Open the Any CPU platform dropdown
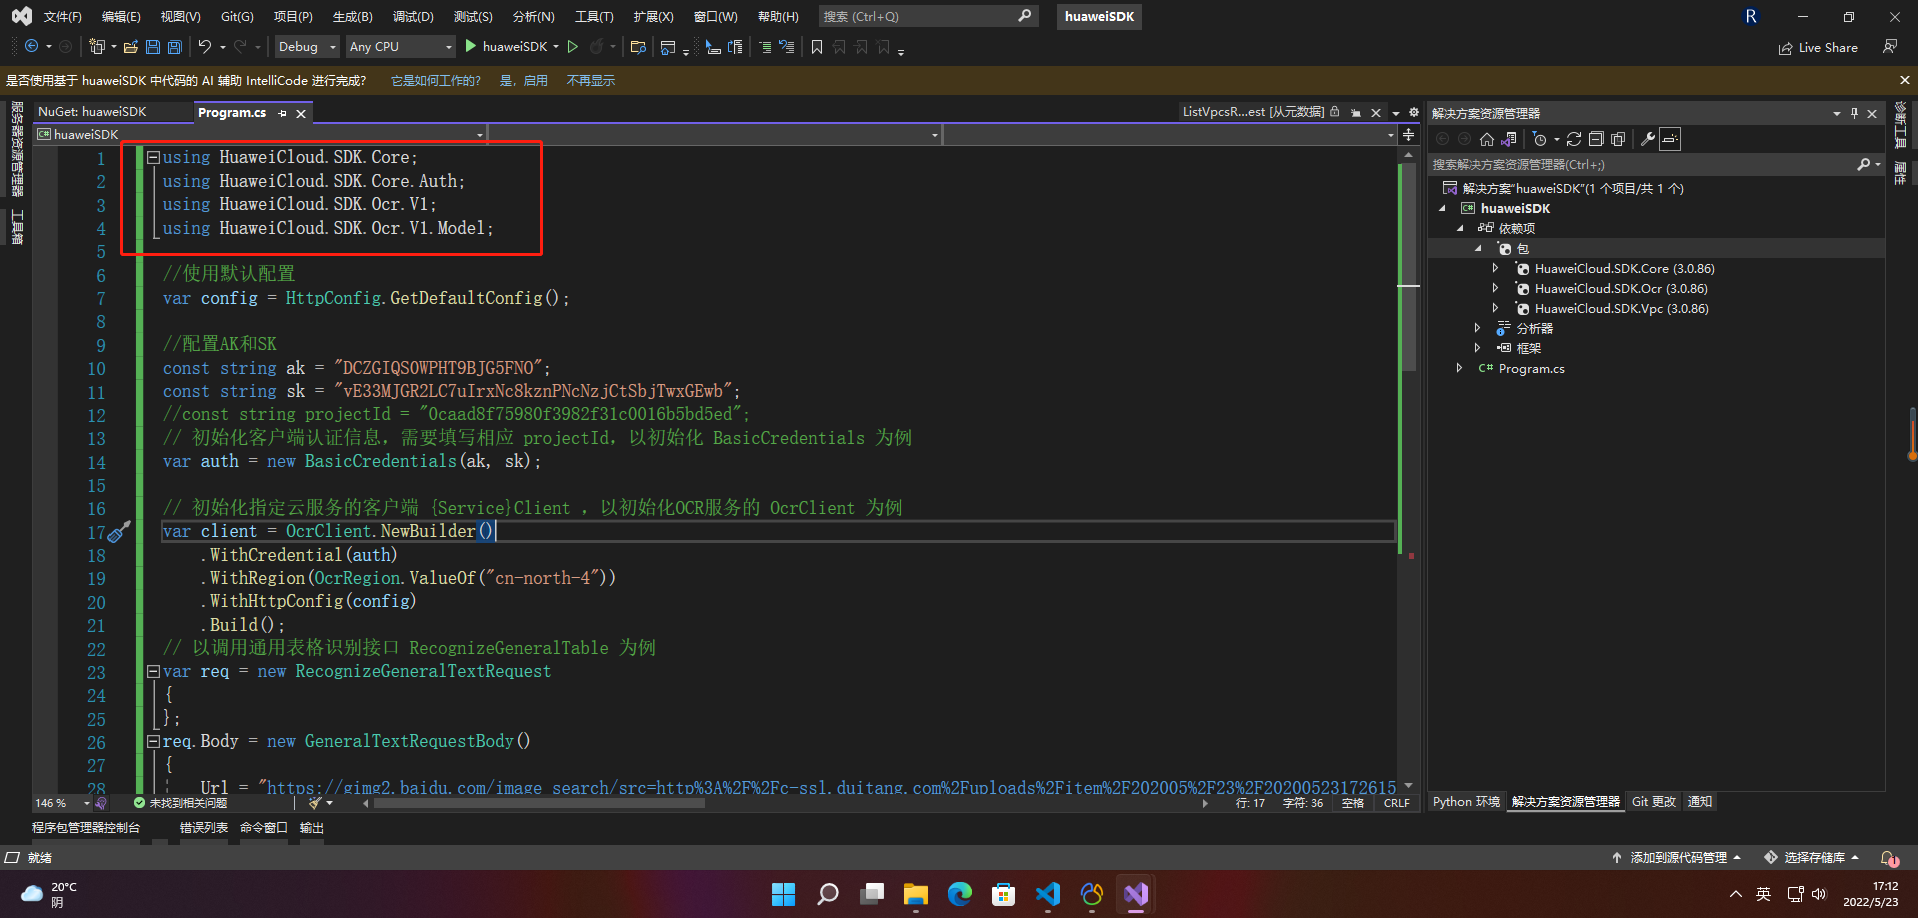 click(x=400, y=47)
